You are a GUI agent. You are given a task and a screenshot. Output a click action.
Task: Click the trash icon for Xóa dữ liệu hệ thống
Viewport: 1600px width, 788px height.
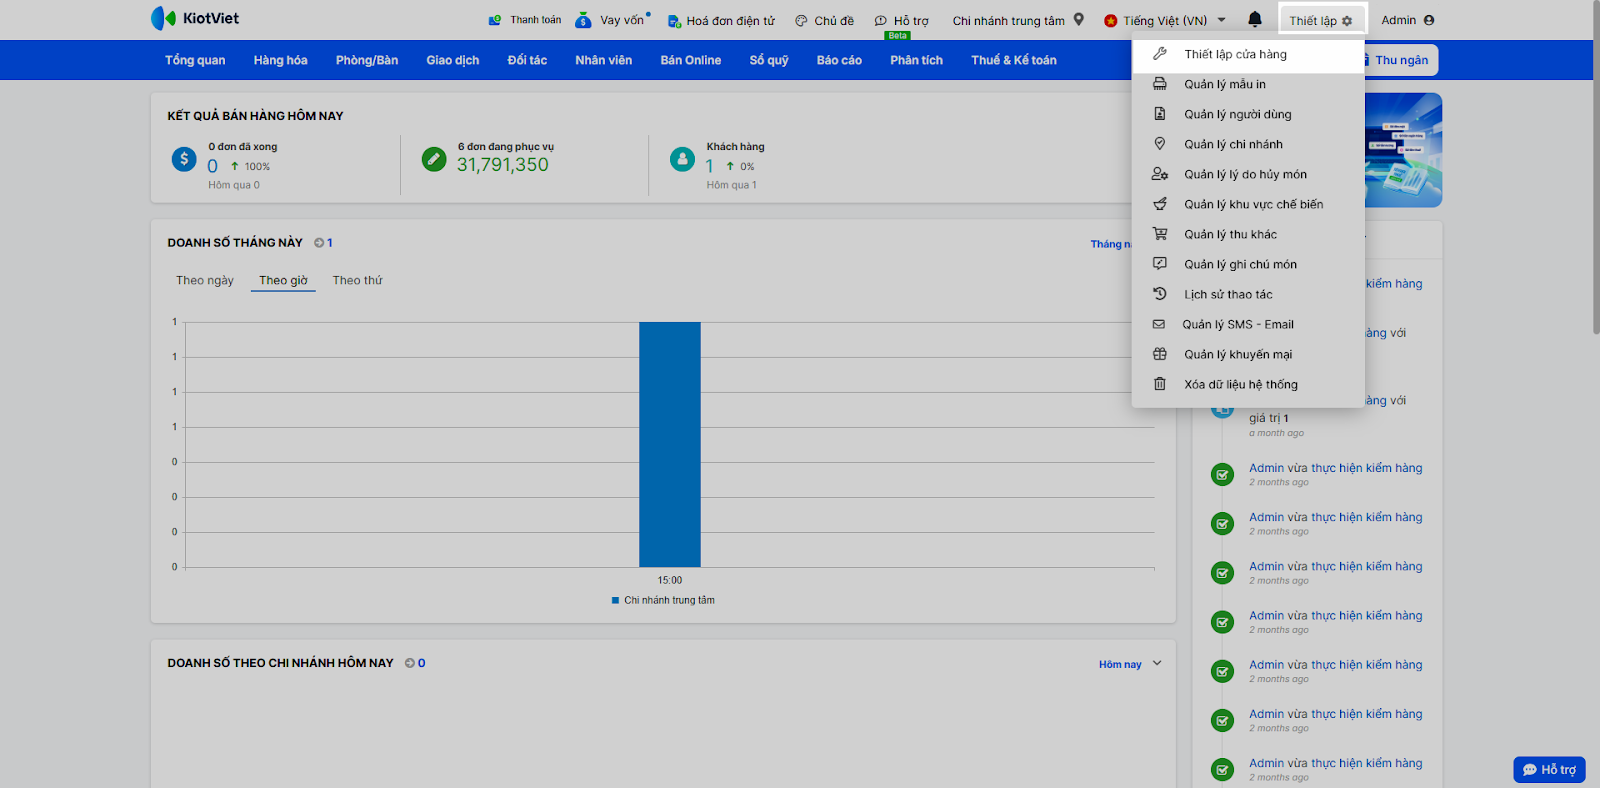pyautogui.click(x=1160, y=384)
